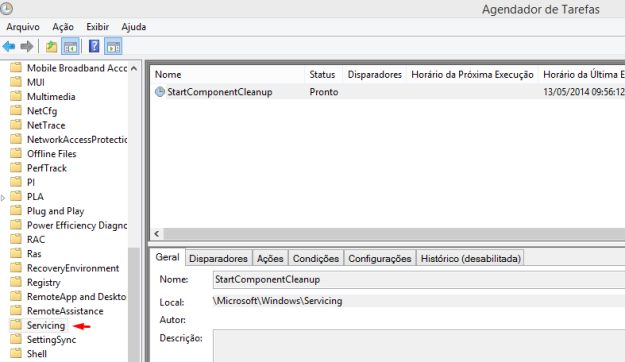Open the Ajuda menu
Screen dimensions: 625x362
134,27
